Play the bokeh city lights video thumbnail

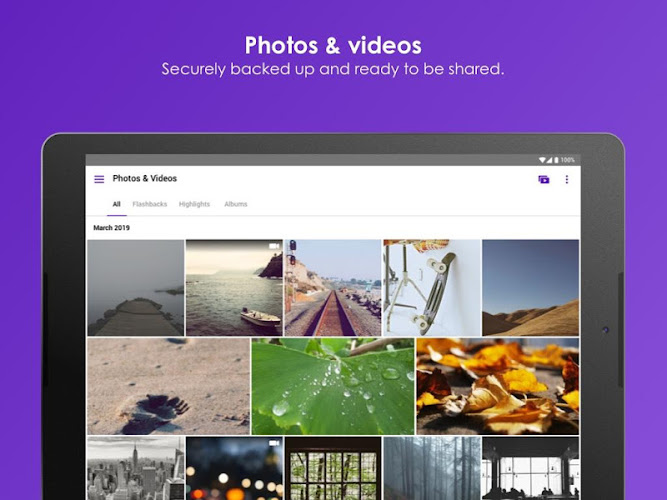pyautogui.click(x=234, y=468)
